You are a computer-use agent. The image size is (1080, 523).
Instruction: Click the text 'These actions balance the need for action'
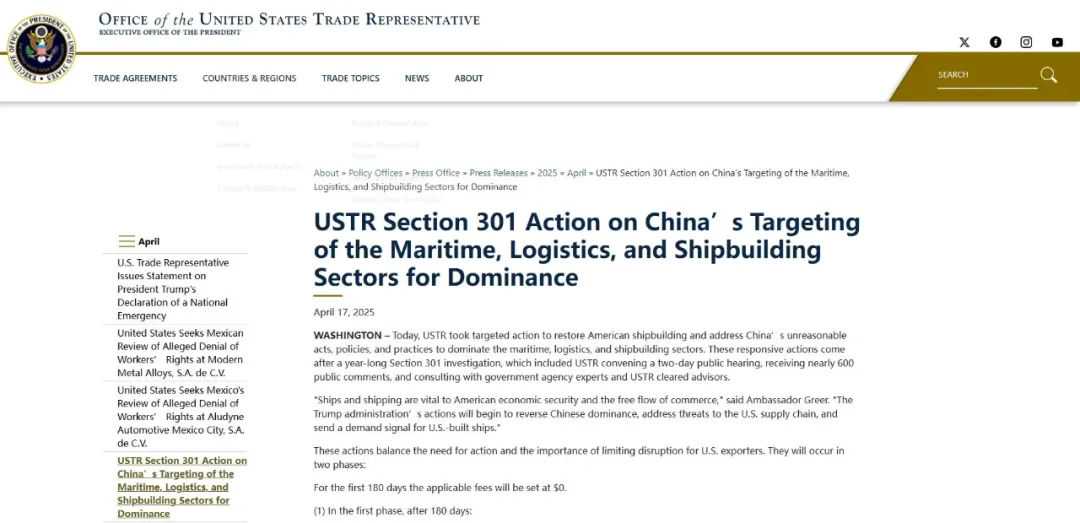point(579,458)
